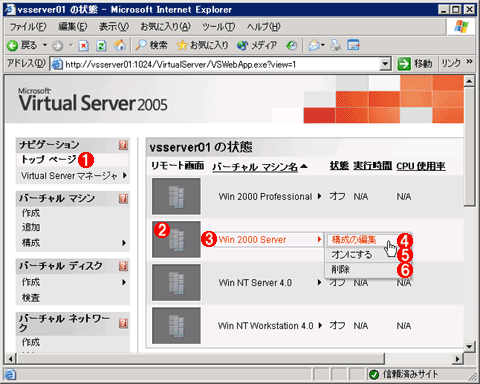This screenshot has width=480, height=384.
Task: Click page icon beside the address URL
Action: (57, 64)
